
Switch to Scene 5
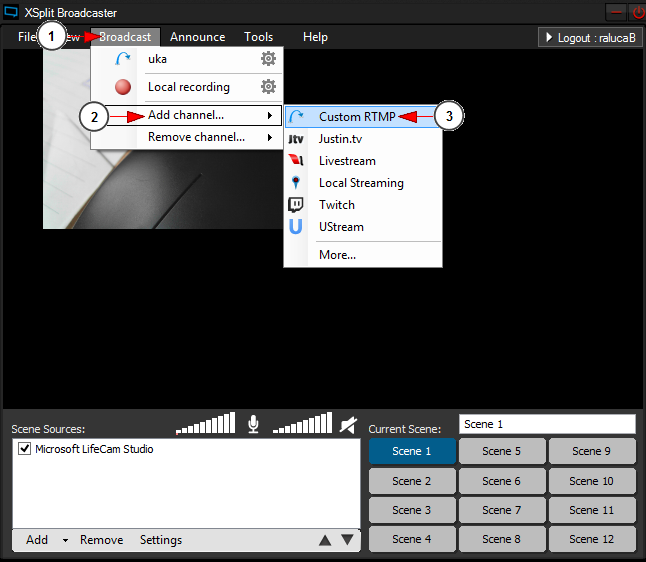pos(502,451)
